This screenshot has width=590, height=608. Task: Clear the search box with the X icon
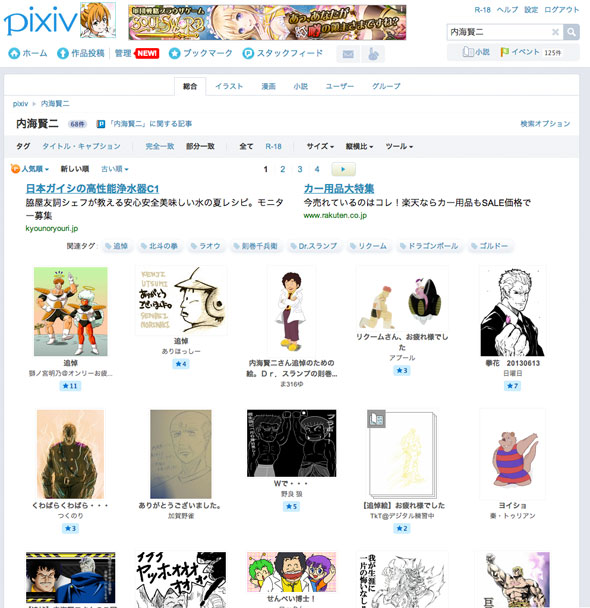555,32
